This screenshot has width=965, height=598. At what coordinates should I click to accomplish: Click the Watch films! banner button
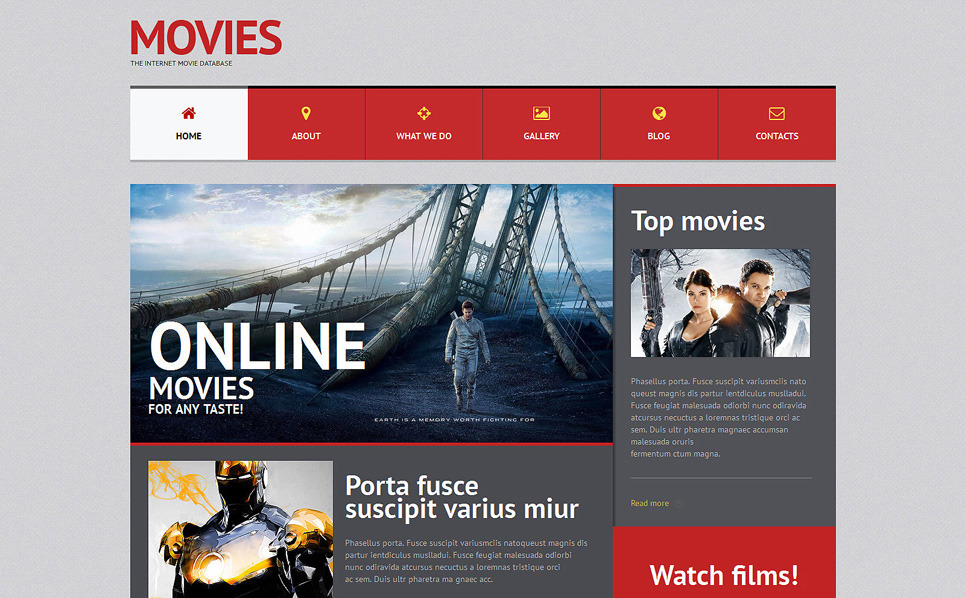(x=723, y=575)
